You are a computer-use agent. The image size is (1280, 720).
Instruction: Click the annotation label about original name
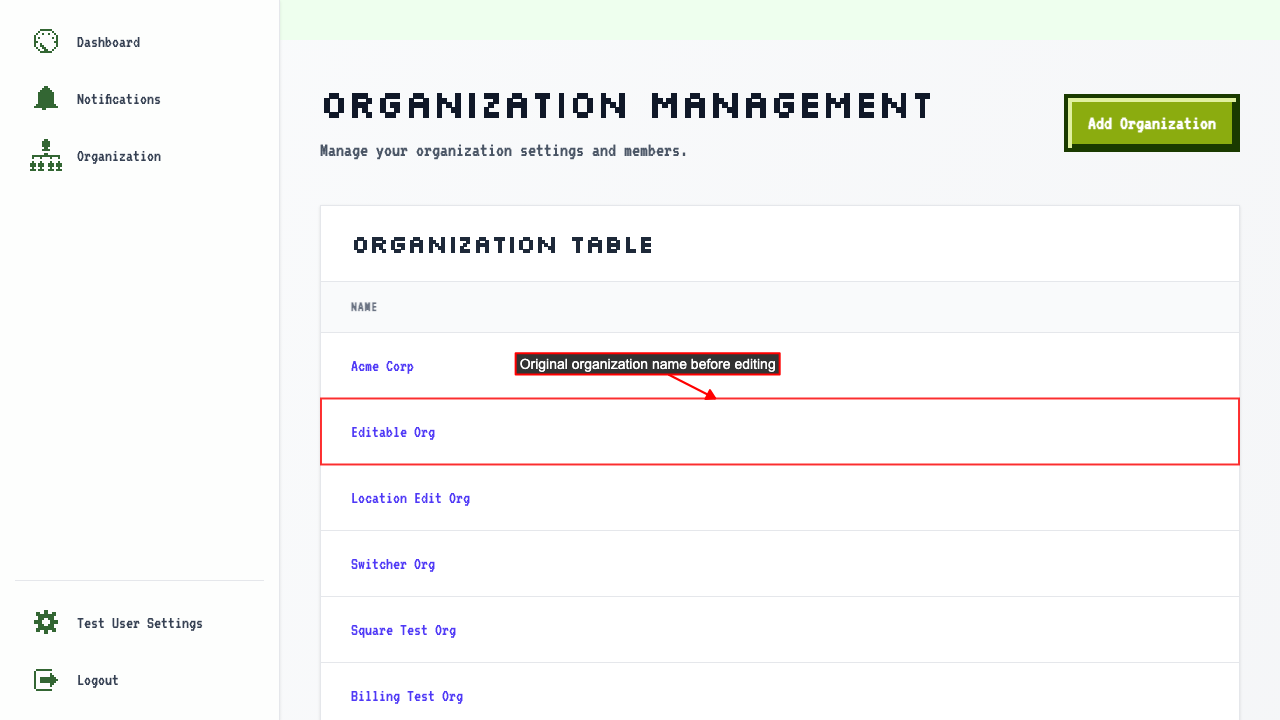pyautogui.click(x=647, y=364)
